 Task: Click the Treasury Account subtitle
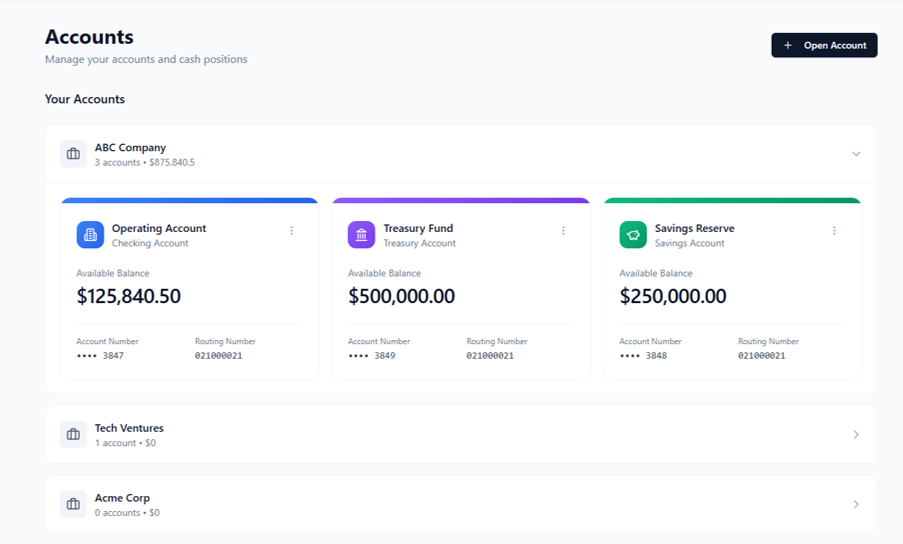[419, 243]
